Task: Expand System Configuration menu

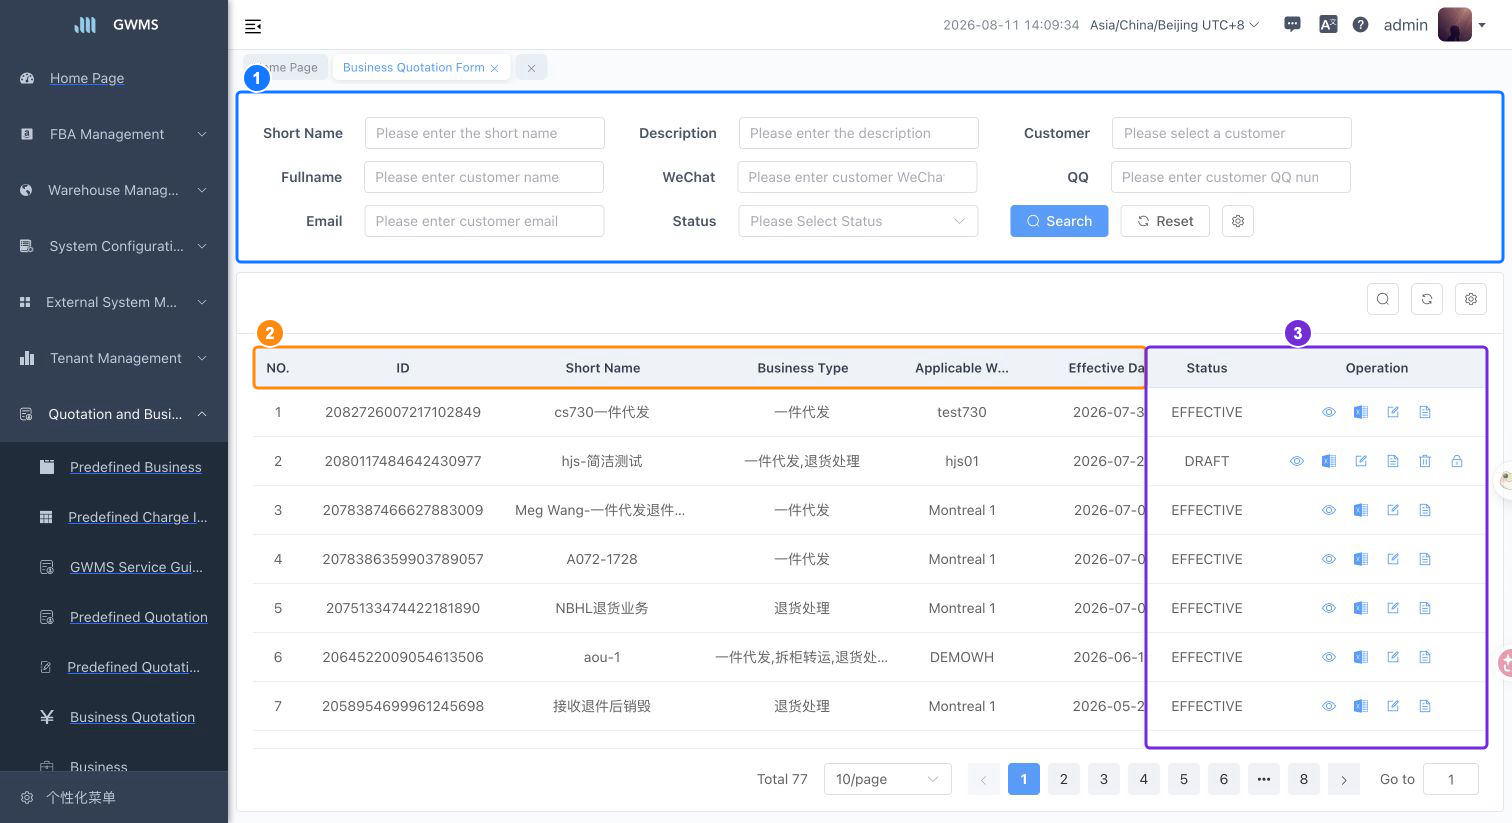Action: click(114, 246)
